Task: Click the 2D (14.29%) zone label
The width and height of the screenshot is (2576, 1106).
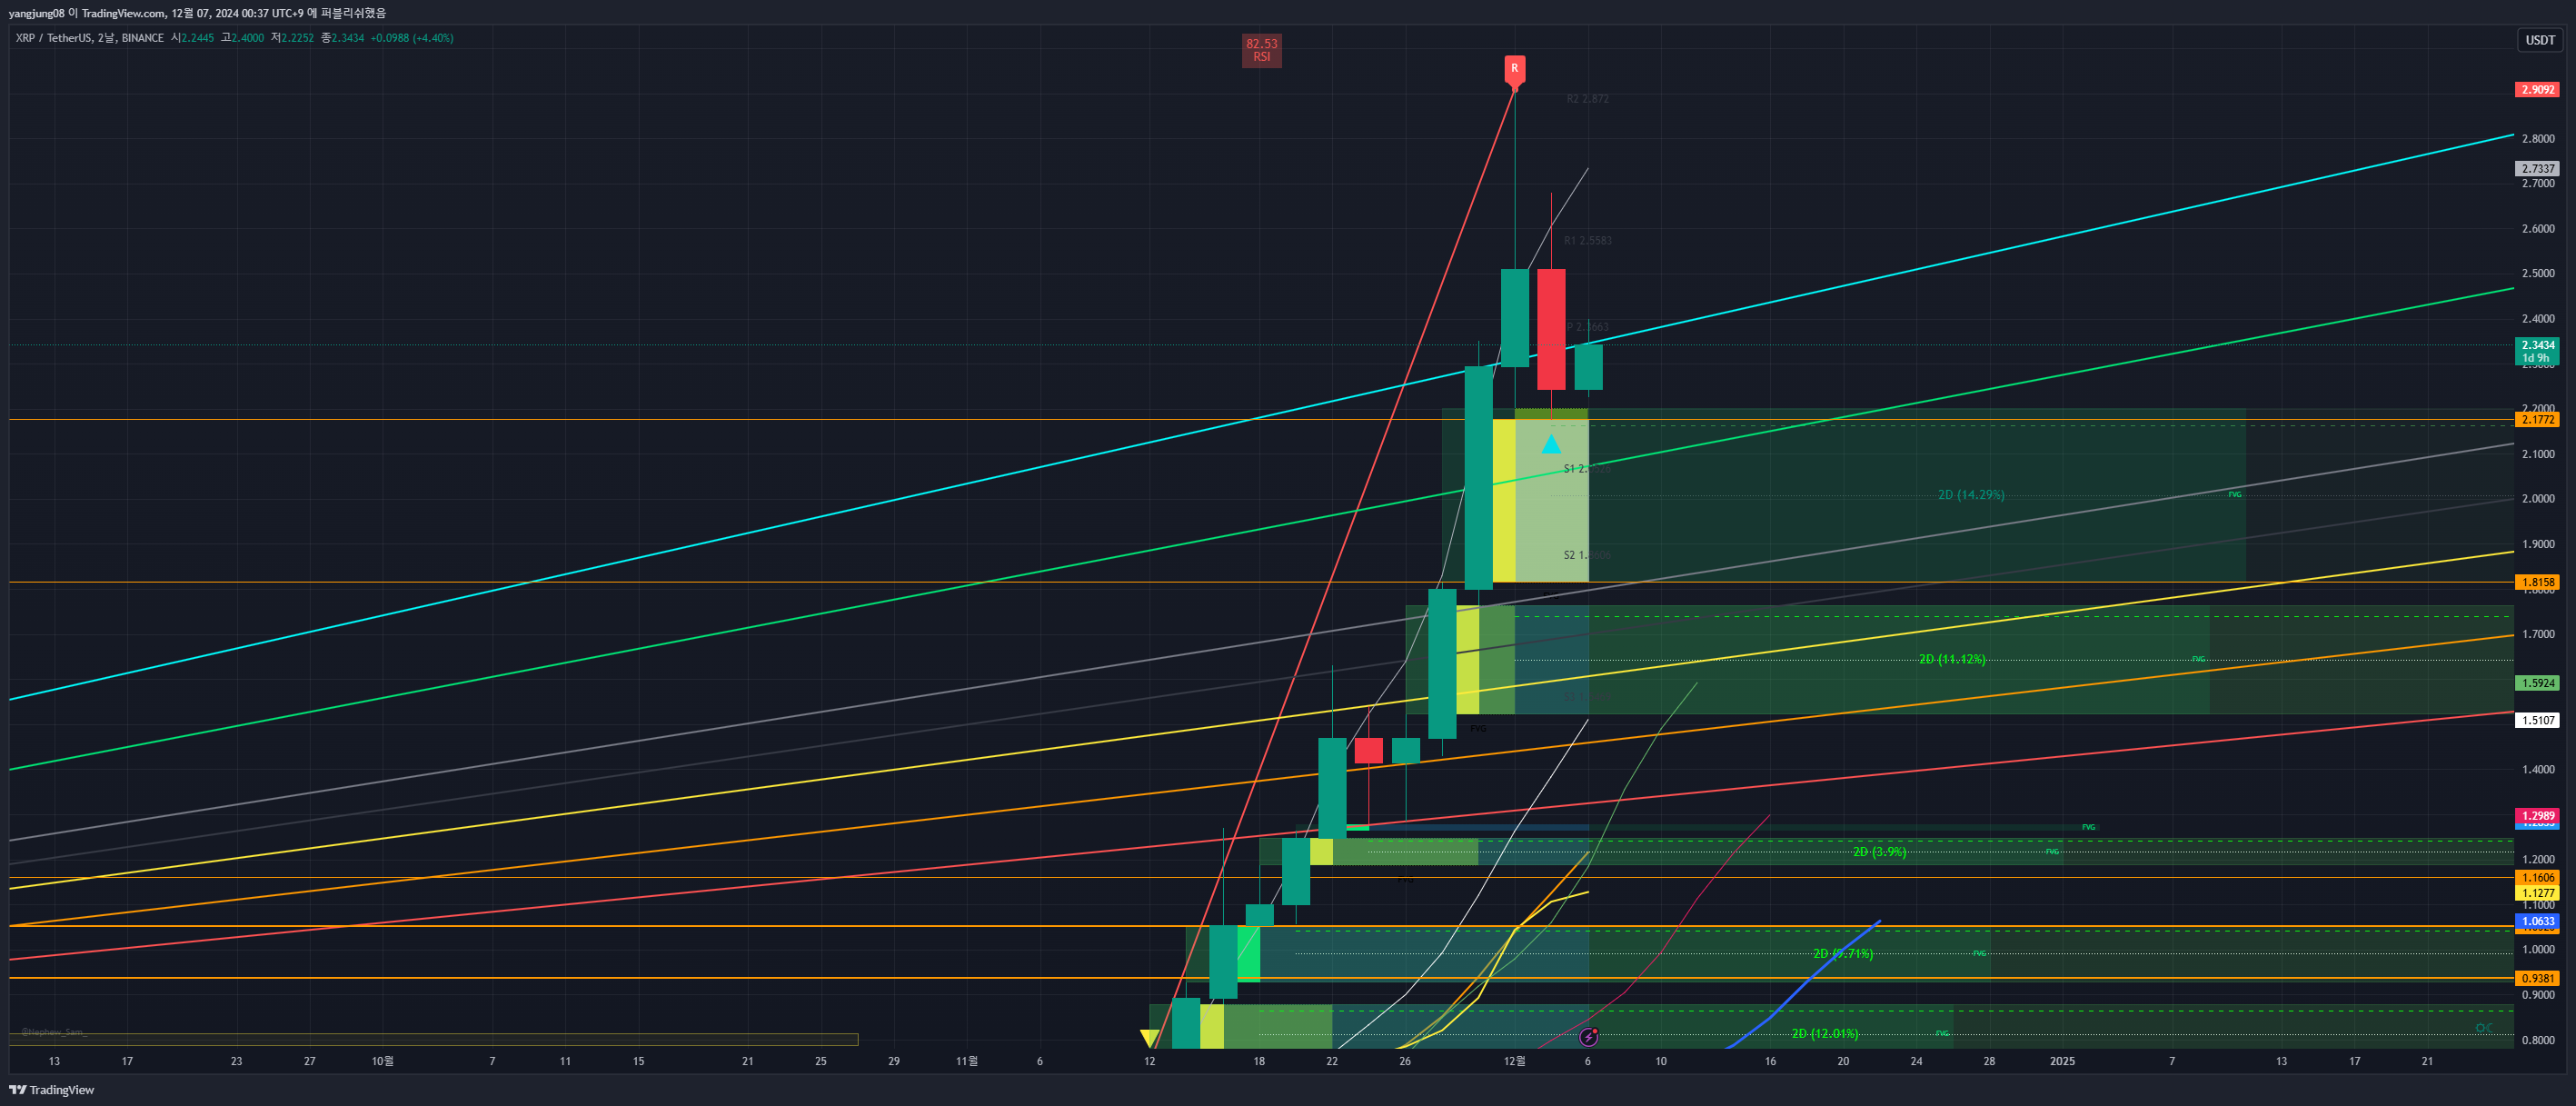Action: 1971,495
